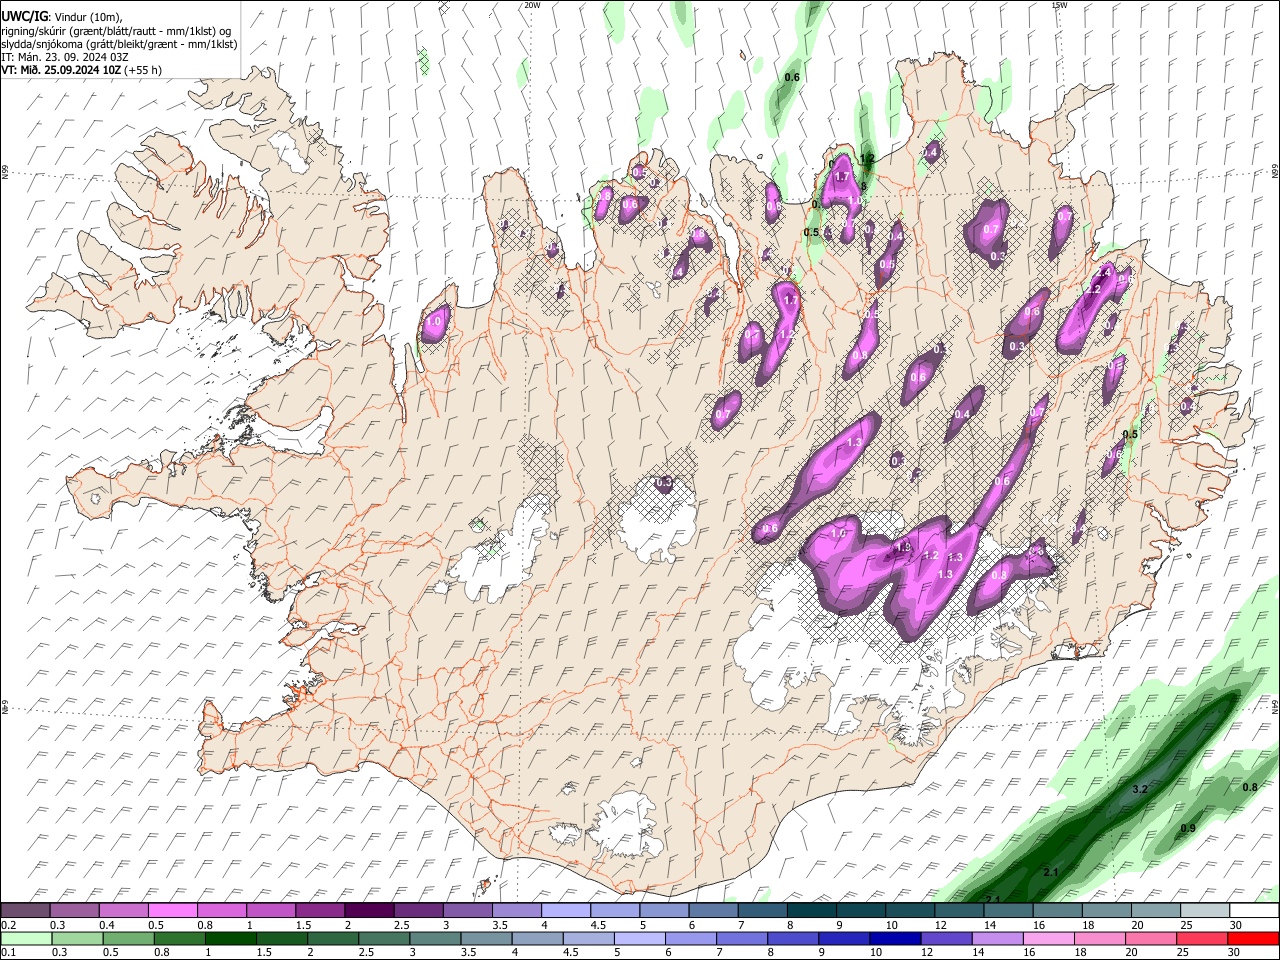This screenshot has height=960, width=1280.
Task: Click the "0.3" snow value north of Hofsjökull glacier
Action: [x=664, y=483]
